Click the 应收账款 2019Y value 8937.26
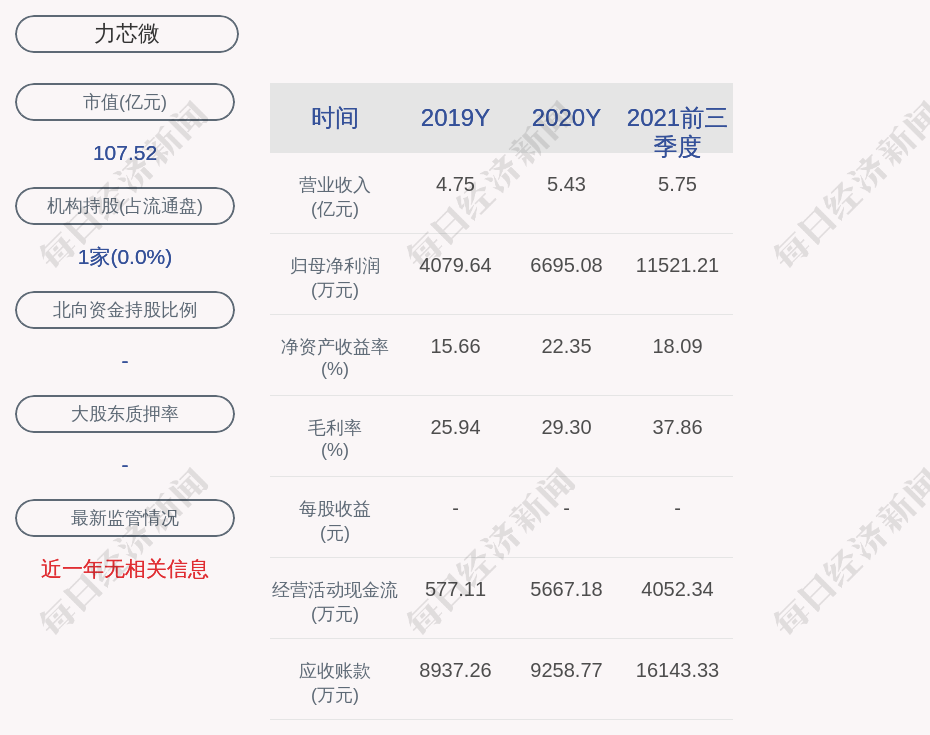 coord(455,671)
